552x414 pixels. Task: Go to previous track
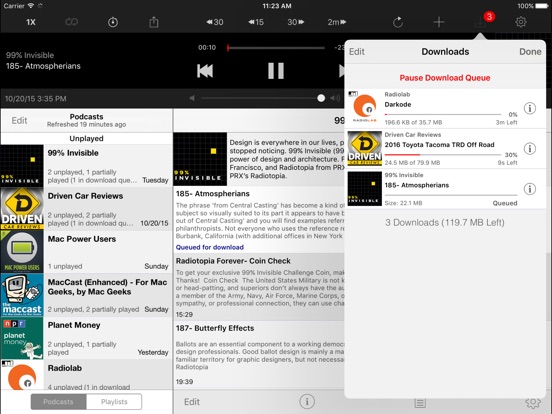point(205,71)
